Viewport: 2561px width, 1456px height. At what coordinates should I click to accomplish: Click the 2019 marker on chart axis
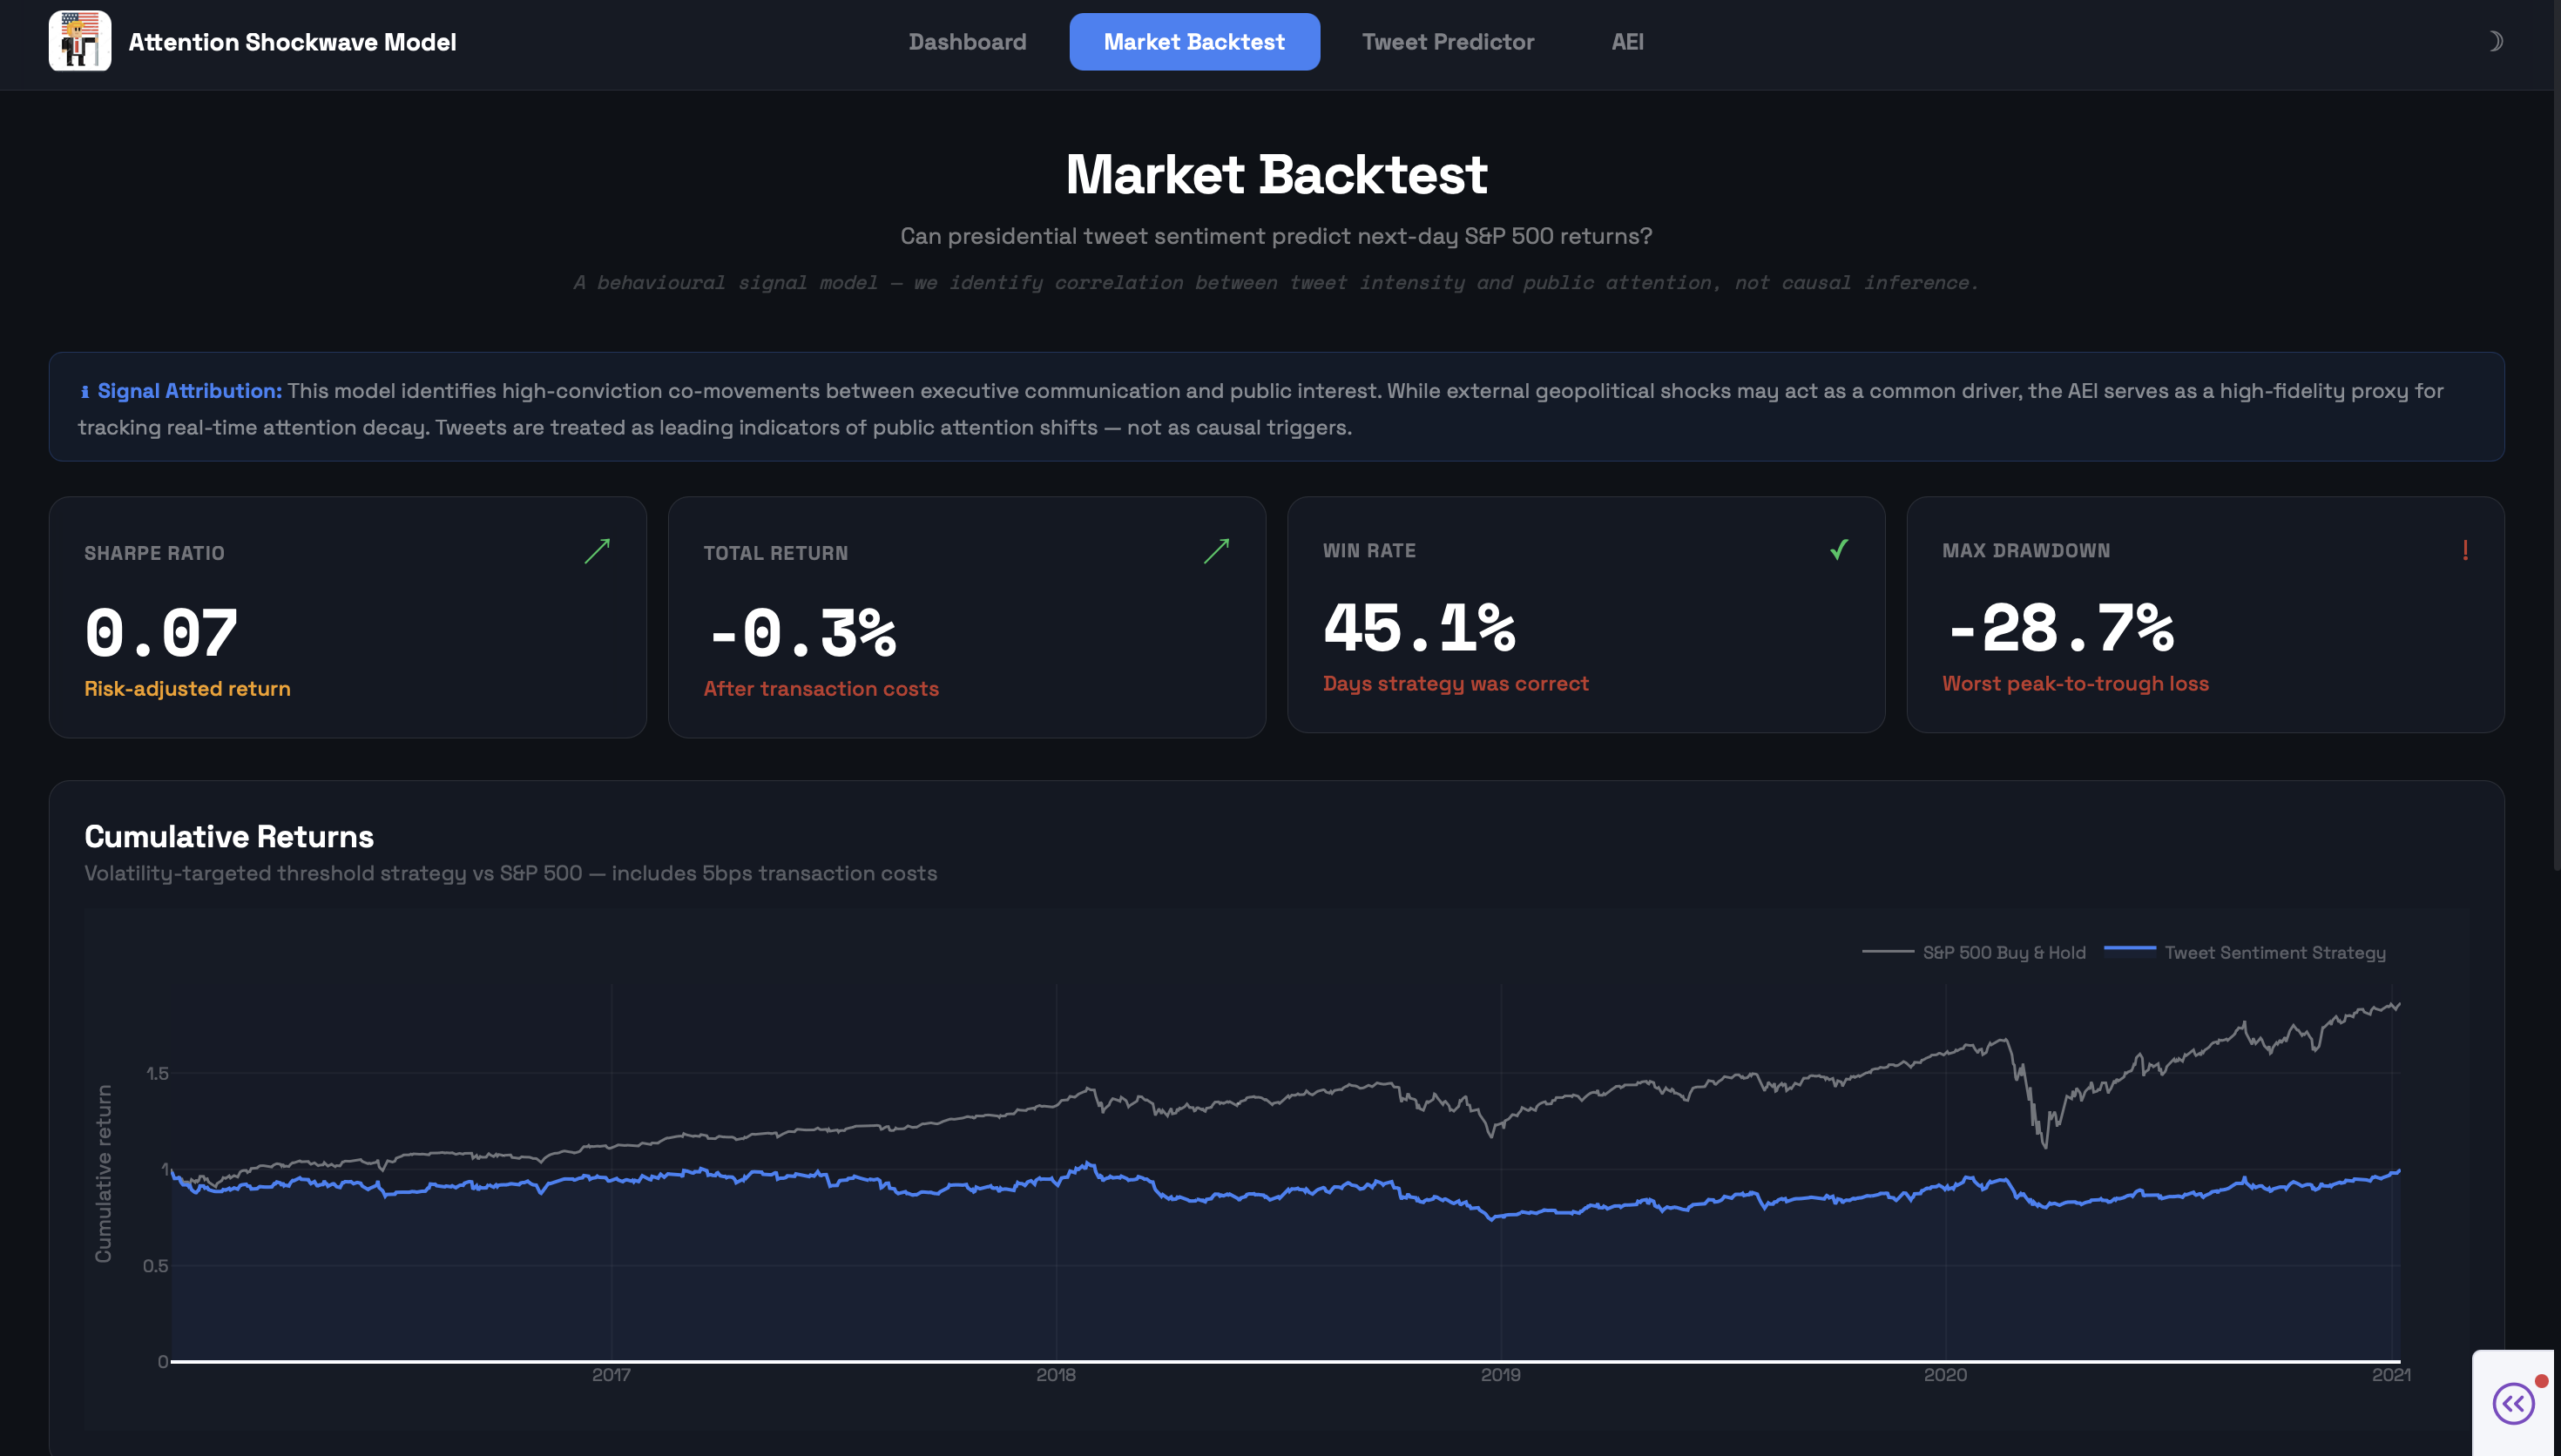click(1500, 1375)
